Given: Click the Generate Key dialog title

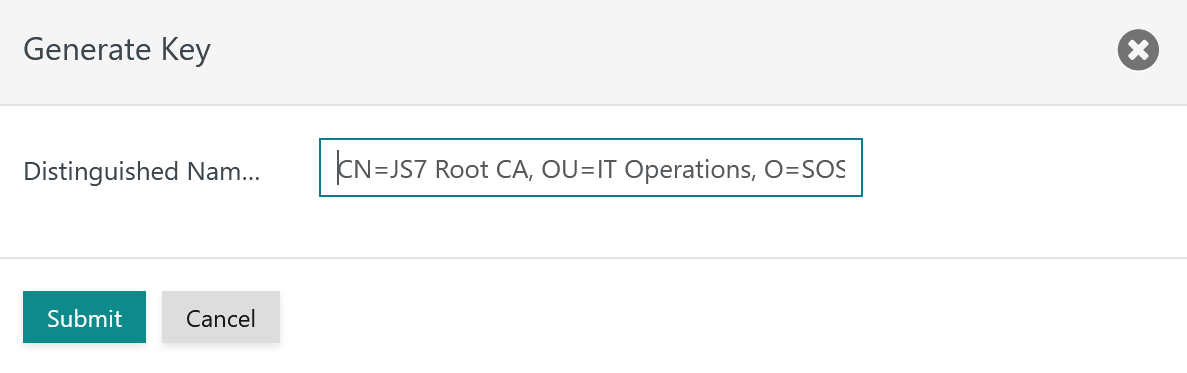Looking at the screenshot, I should point(117,50).
